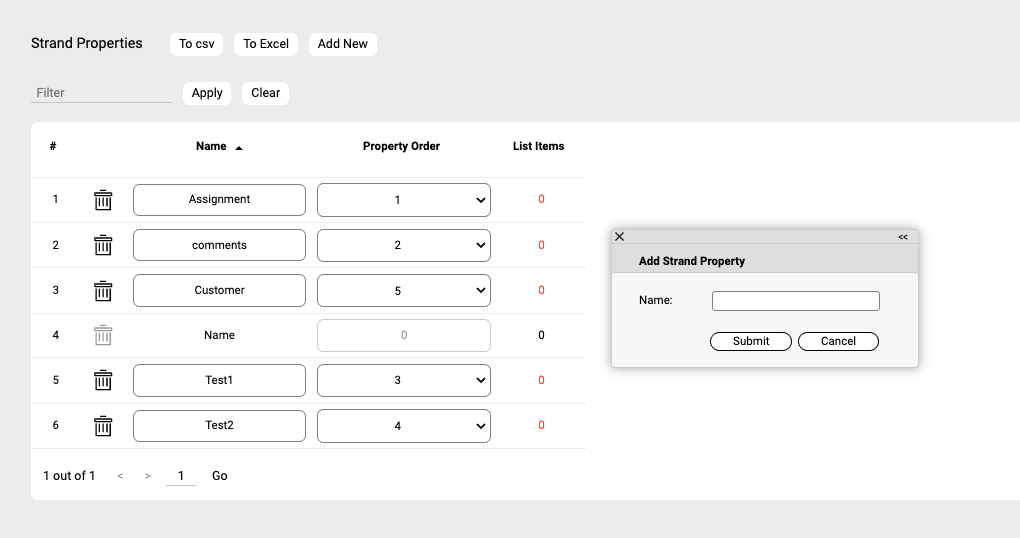Expand Property Order dropdown for comments
1020x538 pixels.
point(403,245)
